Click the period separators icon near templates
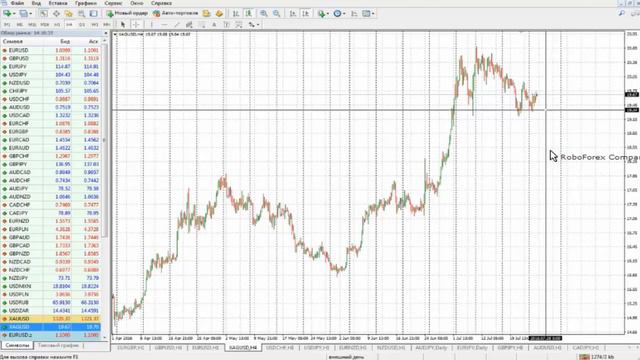The height and width of the screenshot is (360, 640). pos(354,13)
